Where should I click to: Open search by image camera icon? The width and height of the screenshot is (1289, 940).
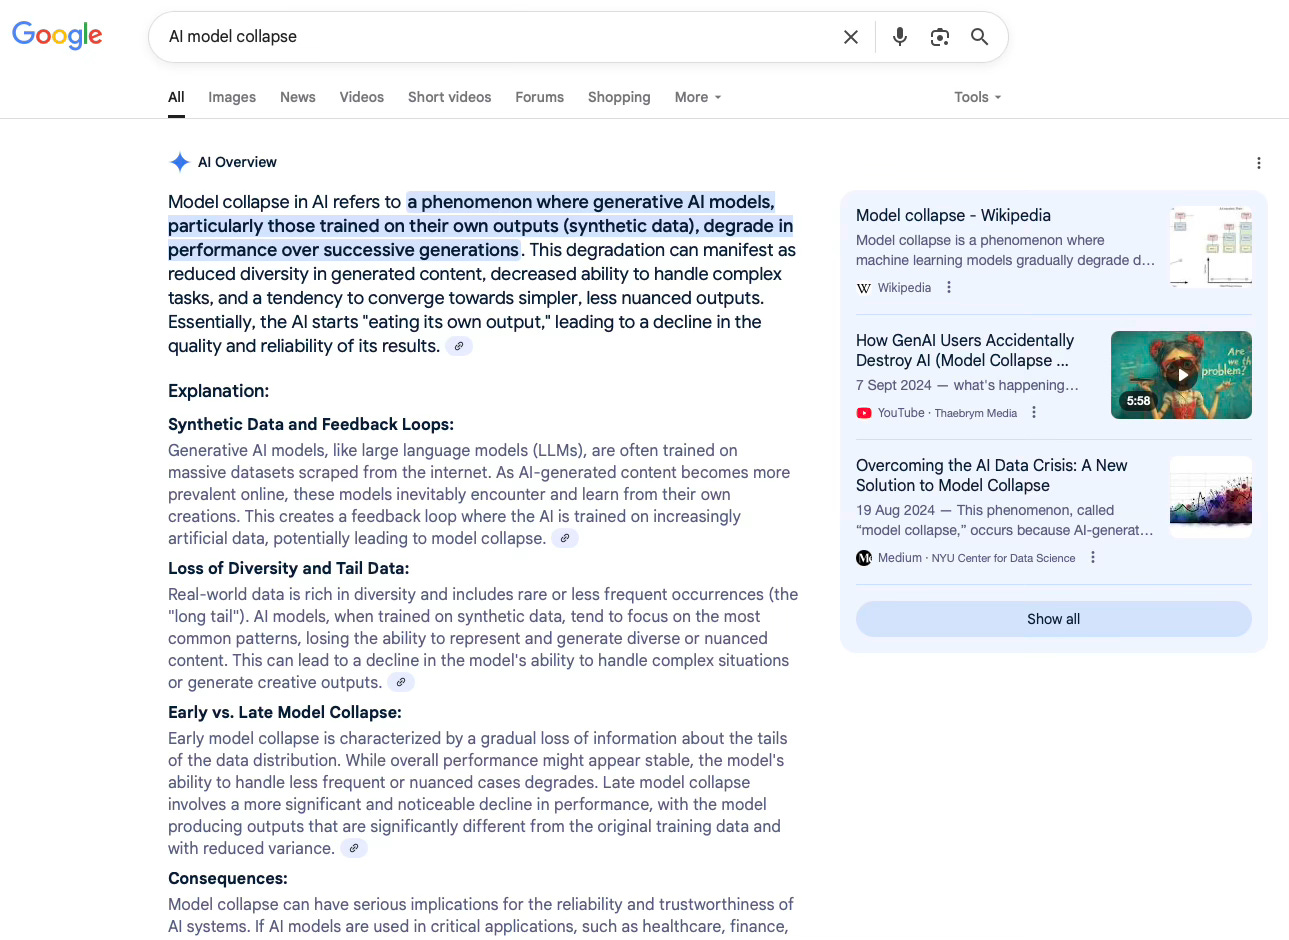tap(940, 37)
